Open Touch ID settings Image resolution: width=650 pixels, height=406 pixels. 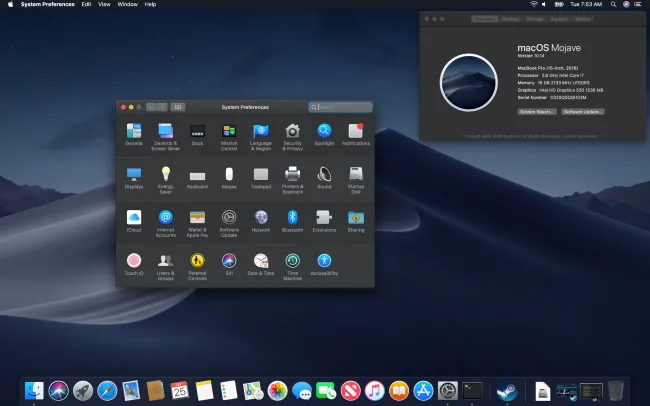(134, 261)
